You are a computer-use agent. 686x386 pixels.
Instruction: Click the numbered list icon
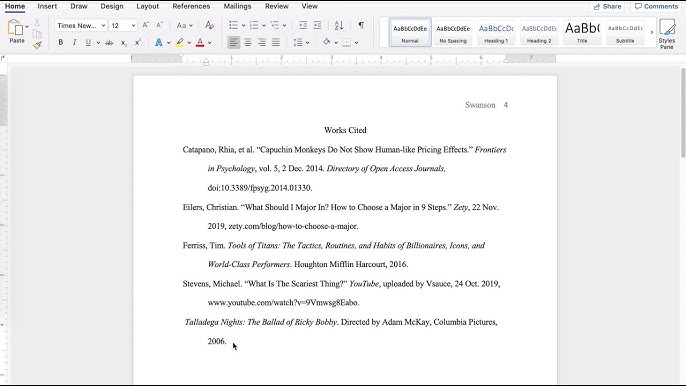[x=254, y=25]
